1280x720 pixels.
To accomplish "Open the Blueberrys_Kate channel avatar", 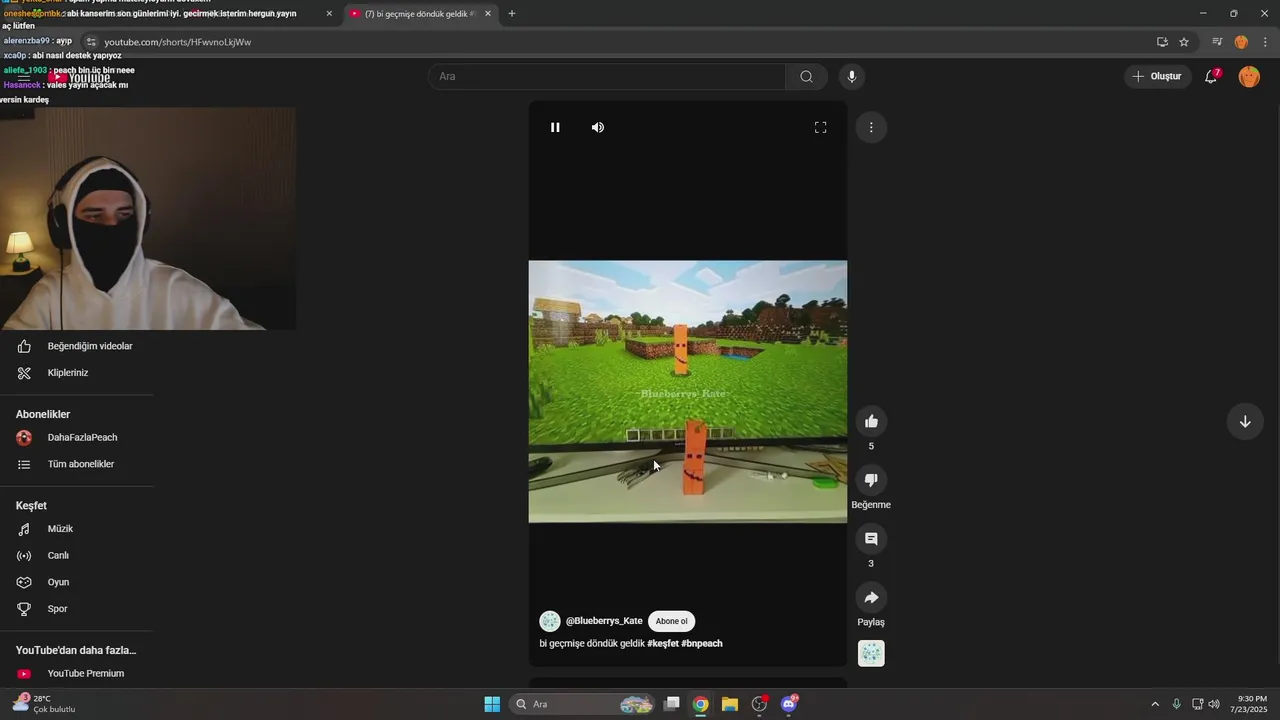I will click(550, 621).
